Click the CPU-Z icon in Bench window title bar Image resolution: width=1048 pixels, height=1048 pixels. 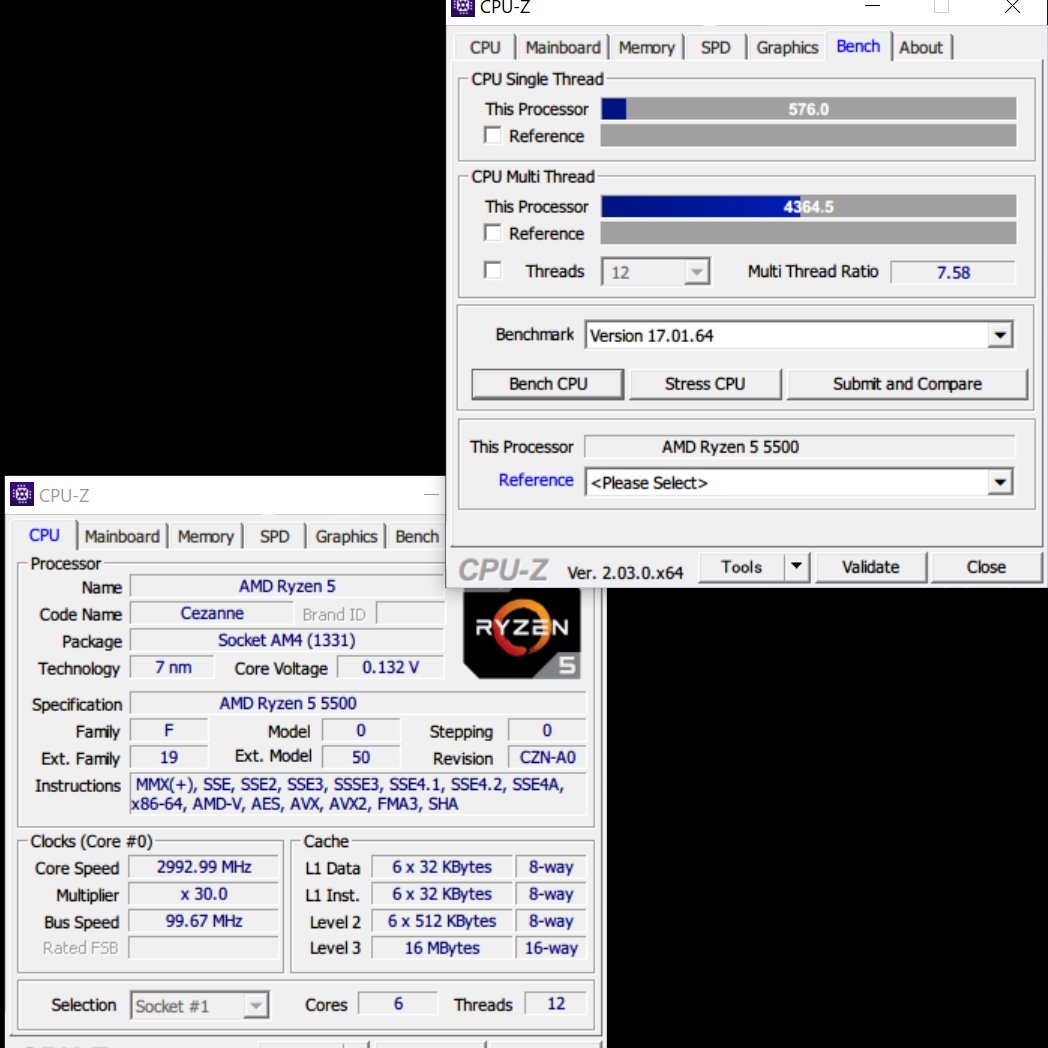pos(462,7)
